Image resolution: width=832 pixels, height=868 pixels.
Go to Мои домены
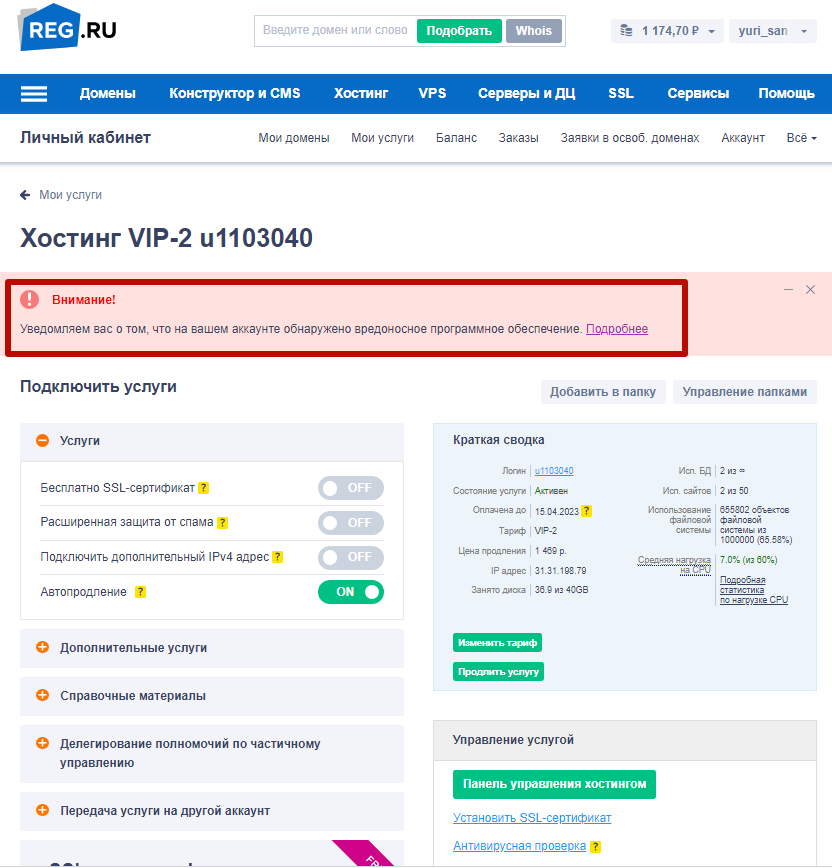pyautogui.click(x=294, y=138)
